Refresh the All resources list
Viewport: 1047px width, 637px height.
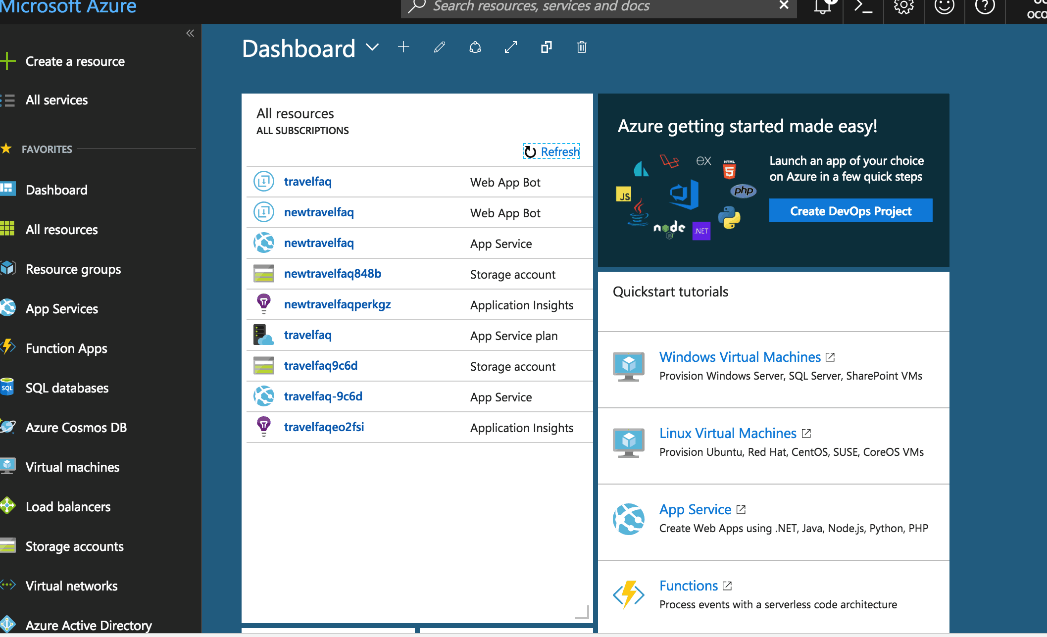552,152
